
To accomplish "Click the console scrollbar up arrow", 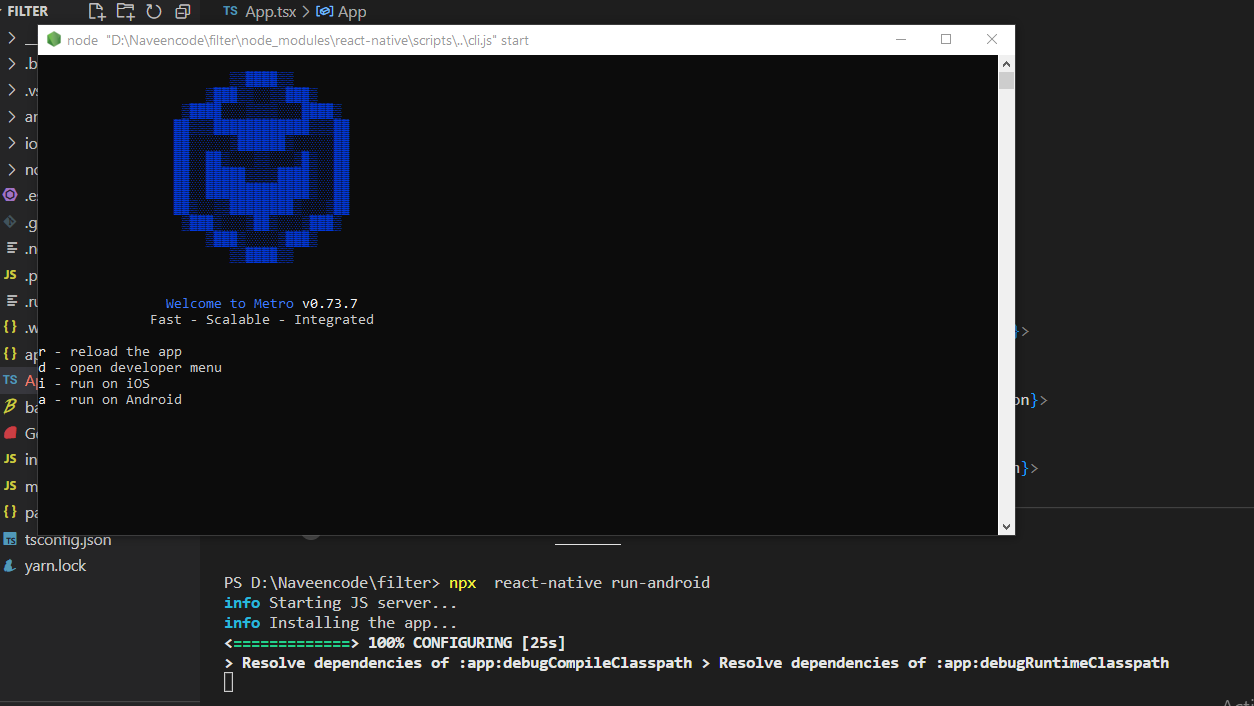I will 1007,63.
